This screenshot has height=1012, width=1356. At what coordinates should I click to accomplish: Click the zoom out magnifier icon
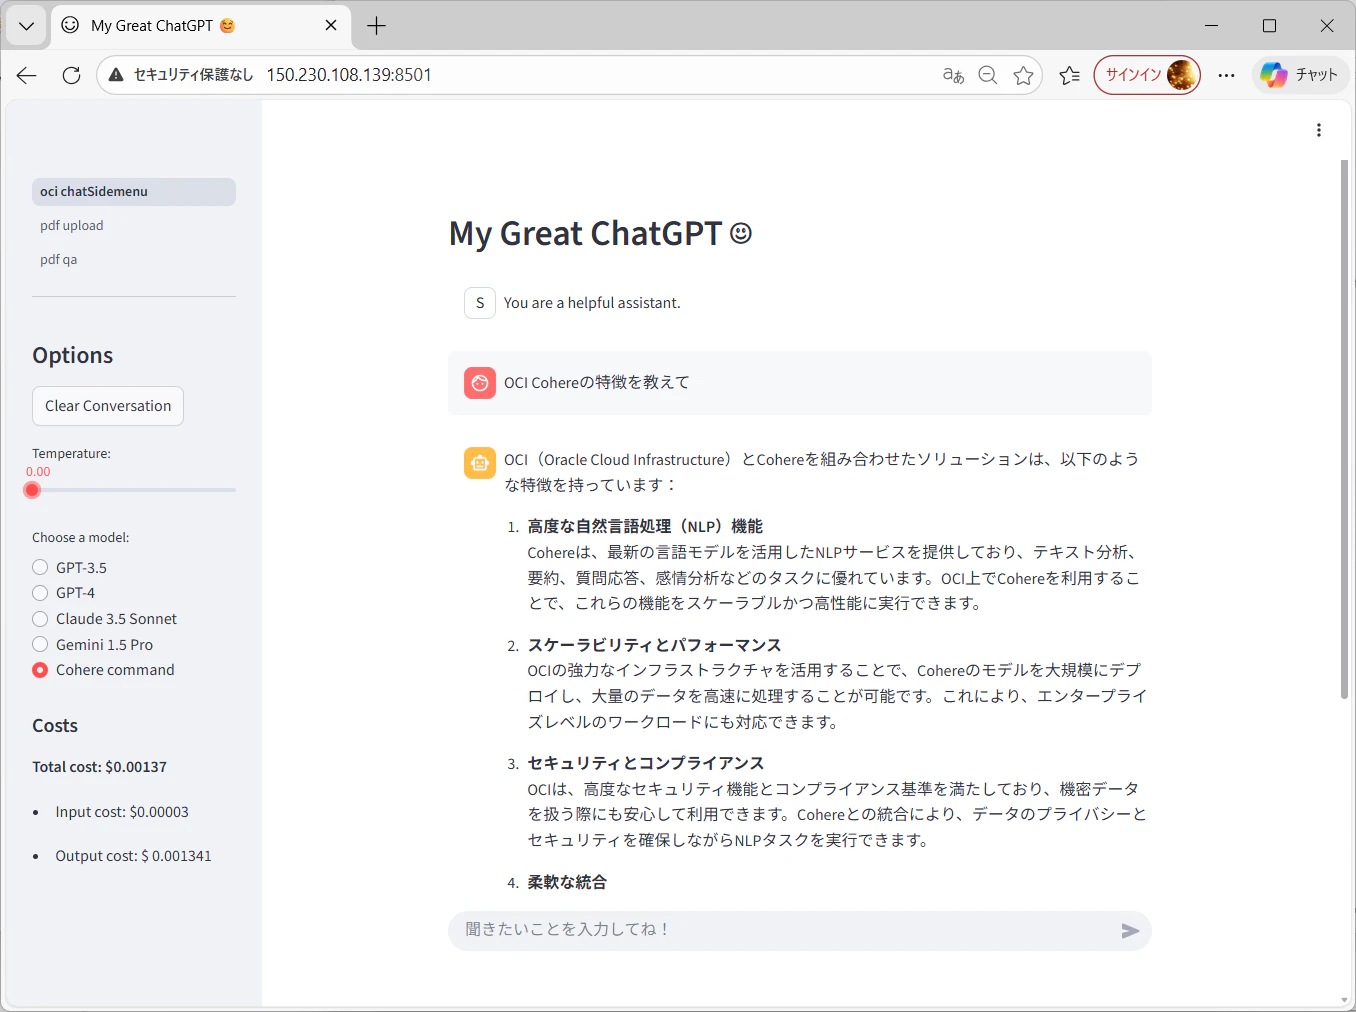[988, 75]
